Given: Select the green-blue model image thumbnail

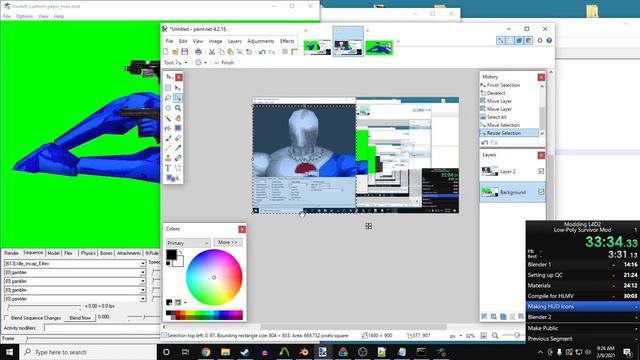Looking at the screenshot, I should point(379,47).
